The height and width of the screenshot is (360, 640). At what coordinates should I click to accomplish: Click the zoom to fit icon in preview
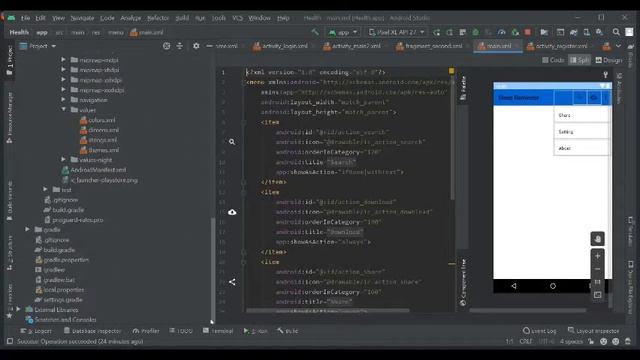[x=598, y=295]
